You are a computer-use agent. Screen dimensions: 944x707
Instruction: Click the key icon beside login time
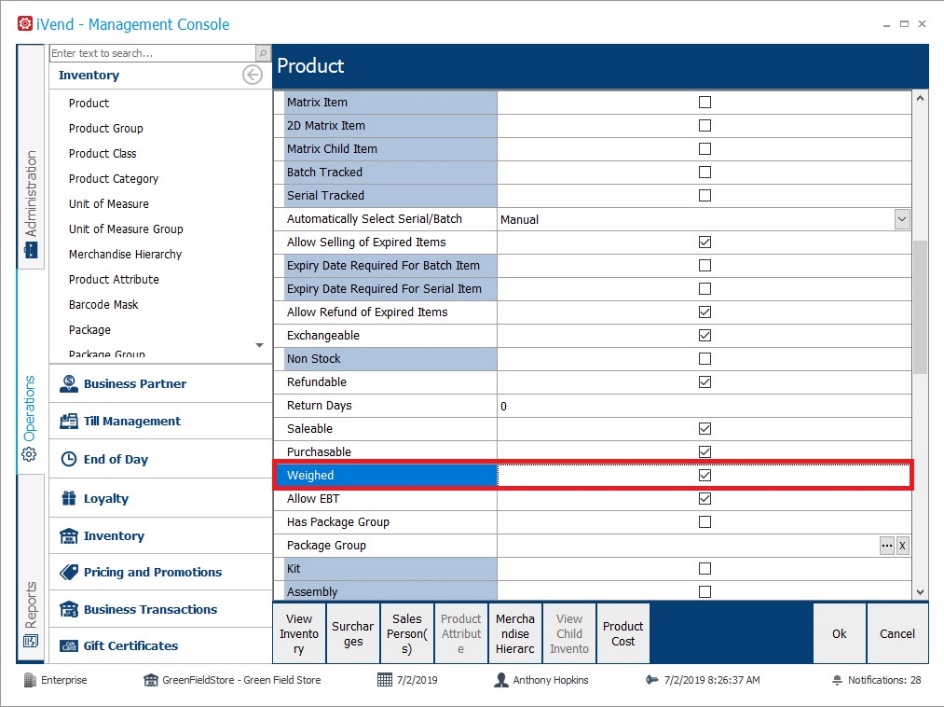652,680
